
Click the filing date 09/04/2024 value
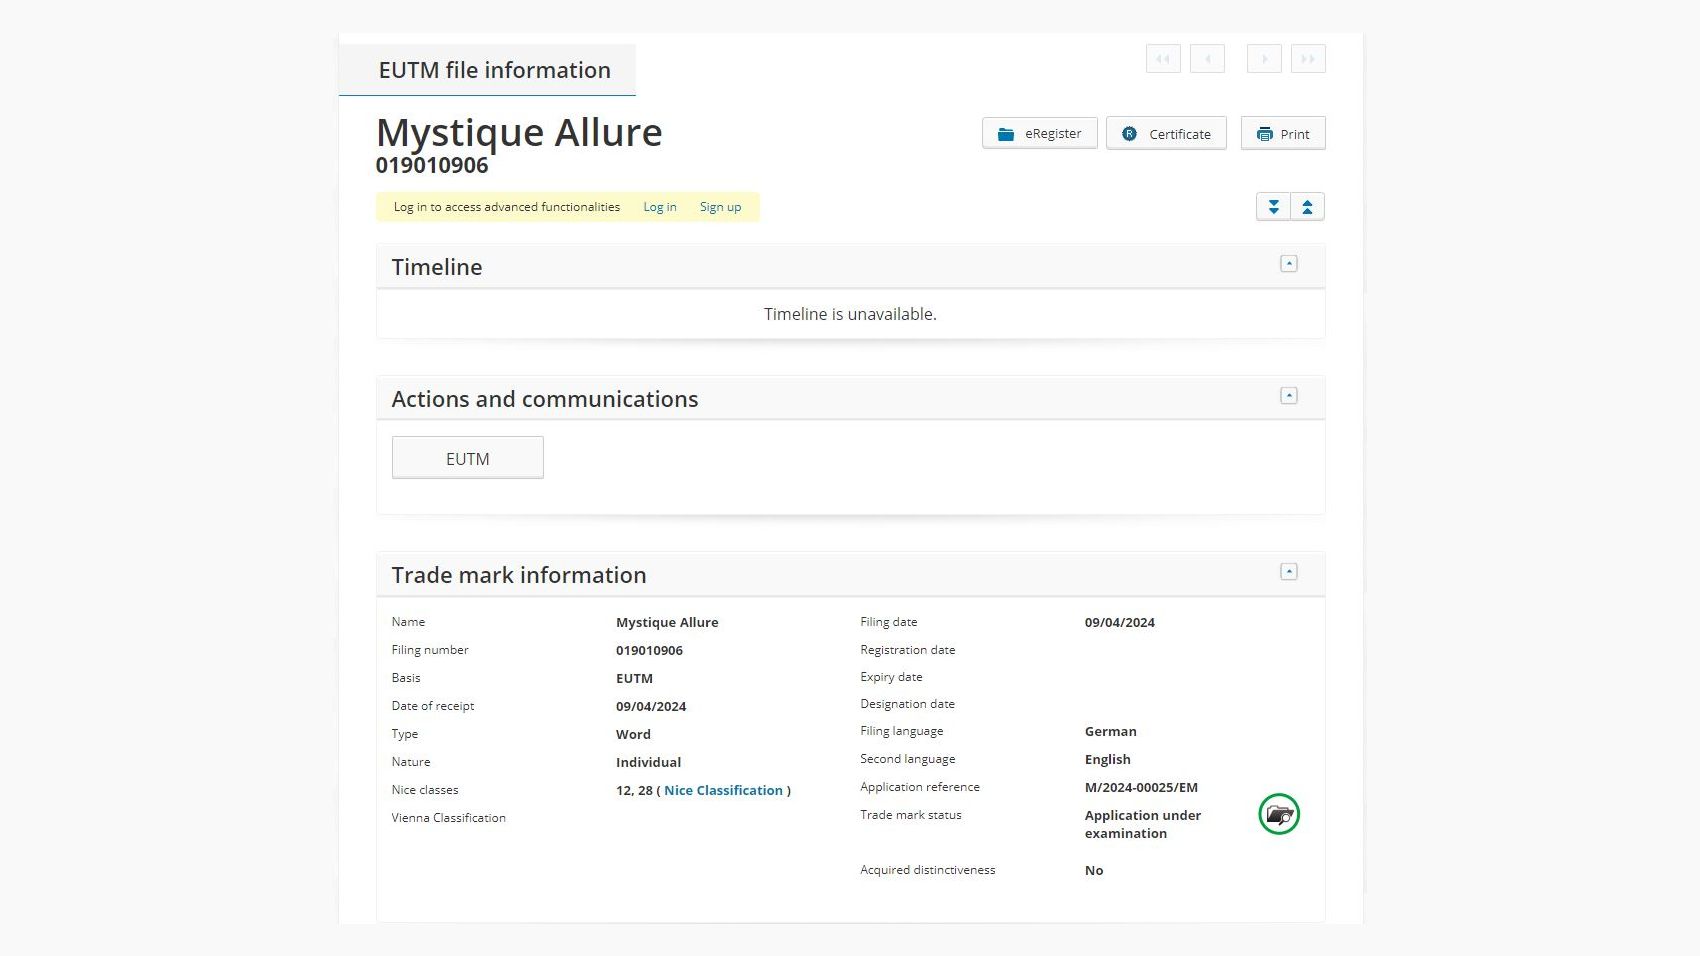1120,622
